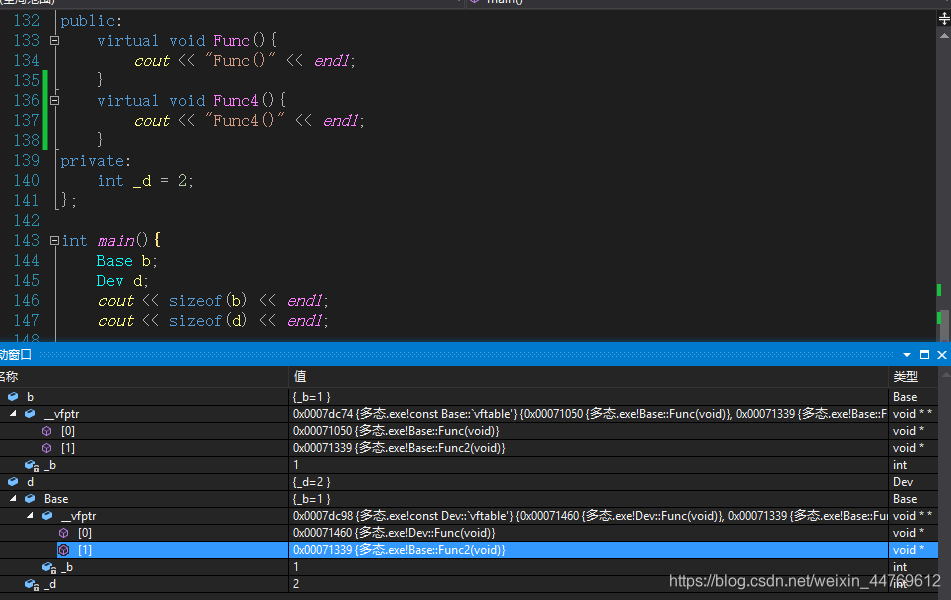Click line number 143 in the gutter
This screenshot has width=951, height=600.
coord(27,241)
